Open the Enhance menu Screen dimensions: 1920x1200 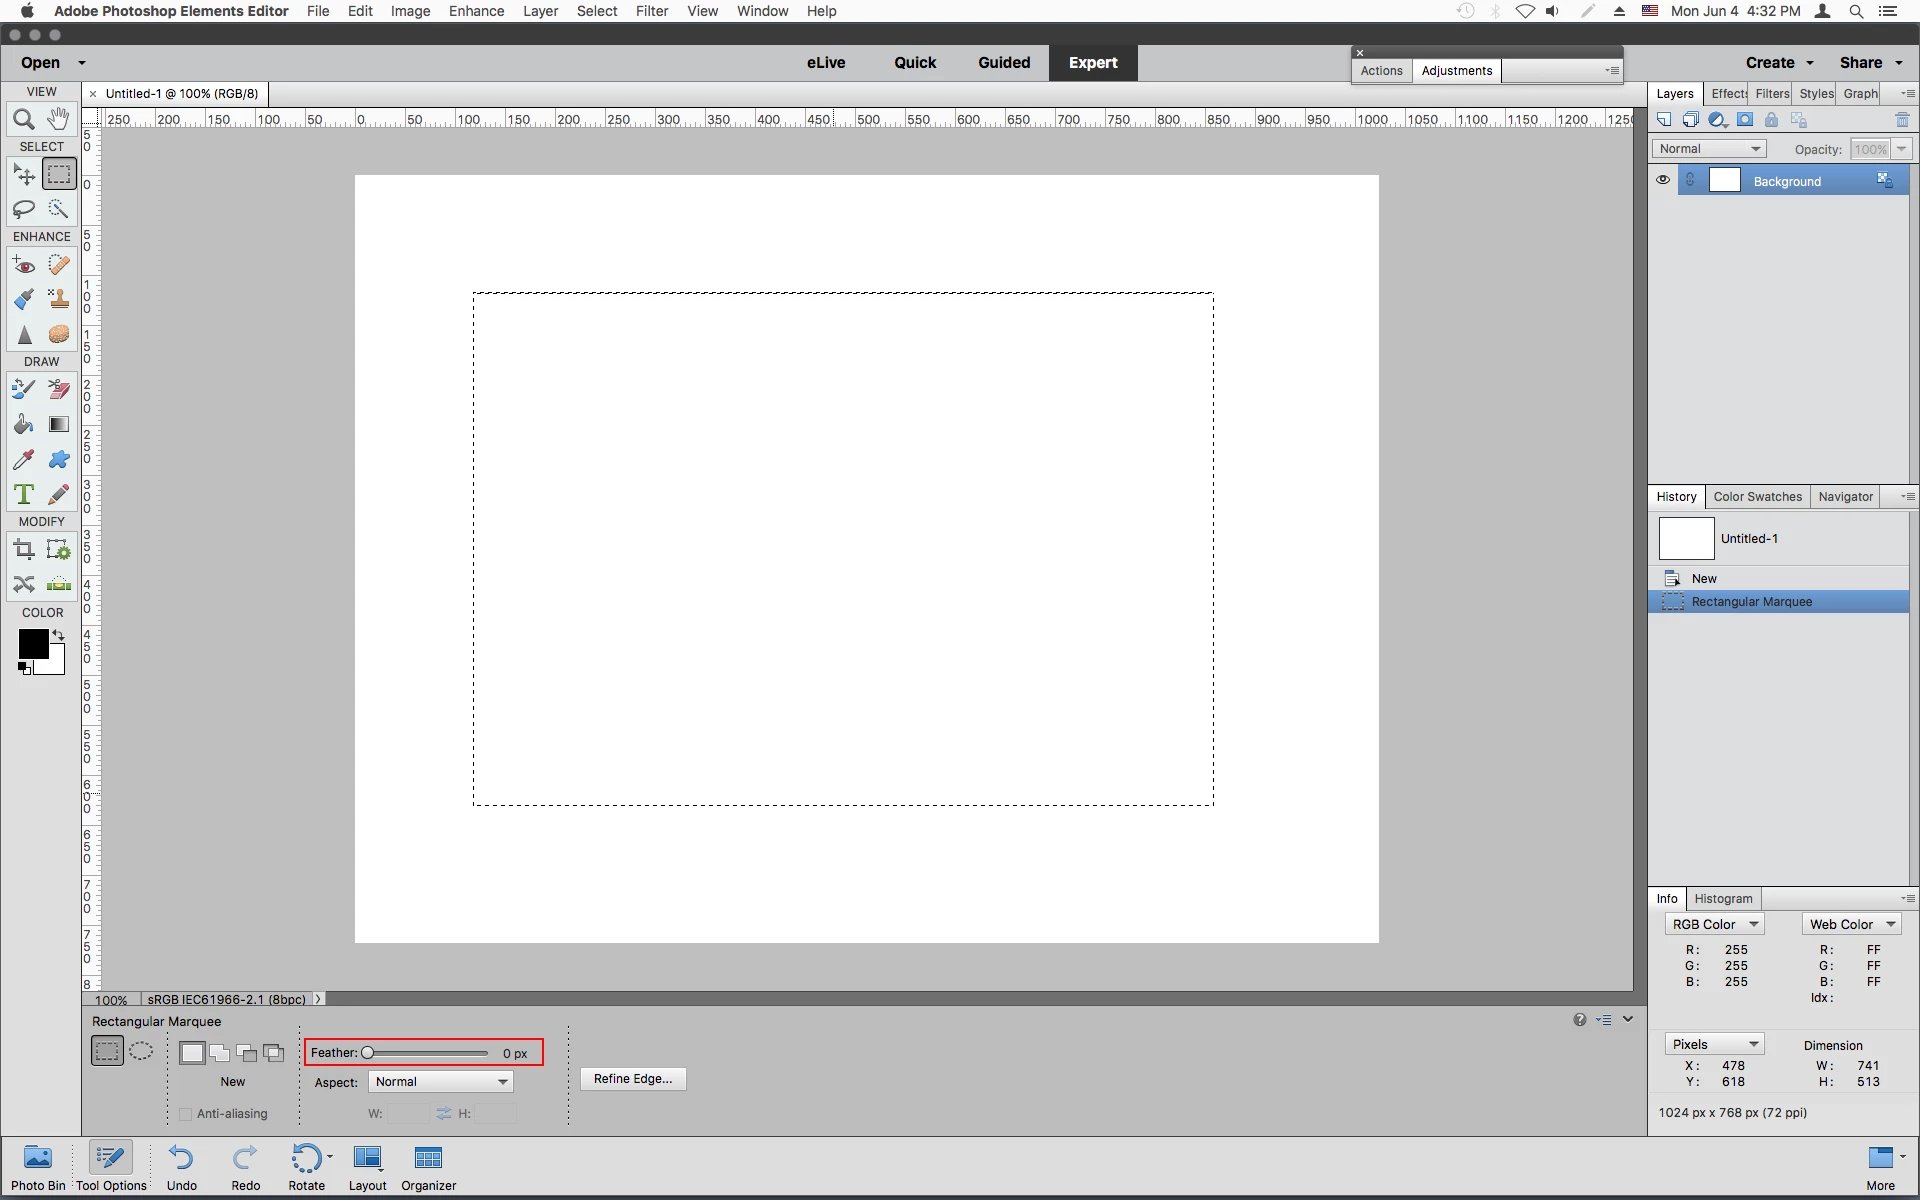pos(476,11)
